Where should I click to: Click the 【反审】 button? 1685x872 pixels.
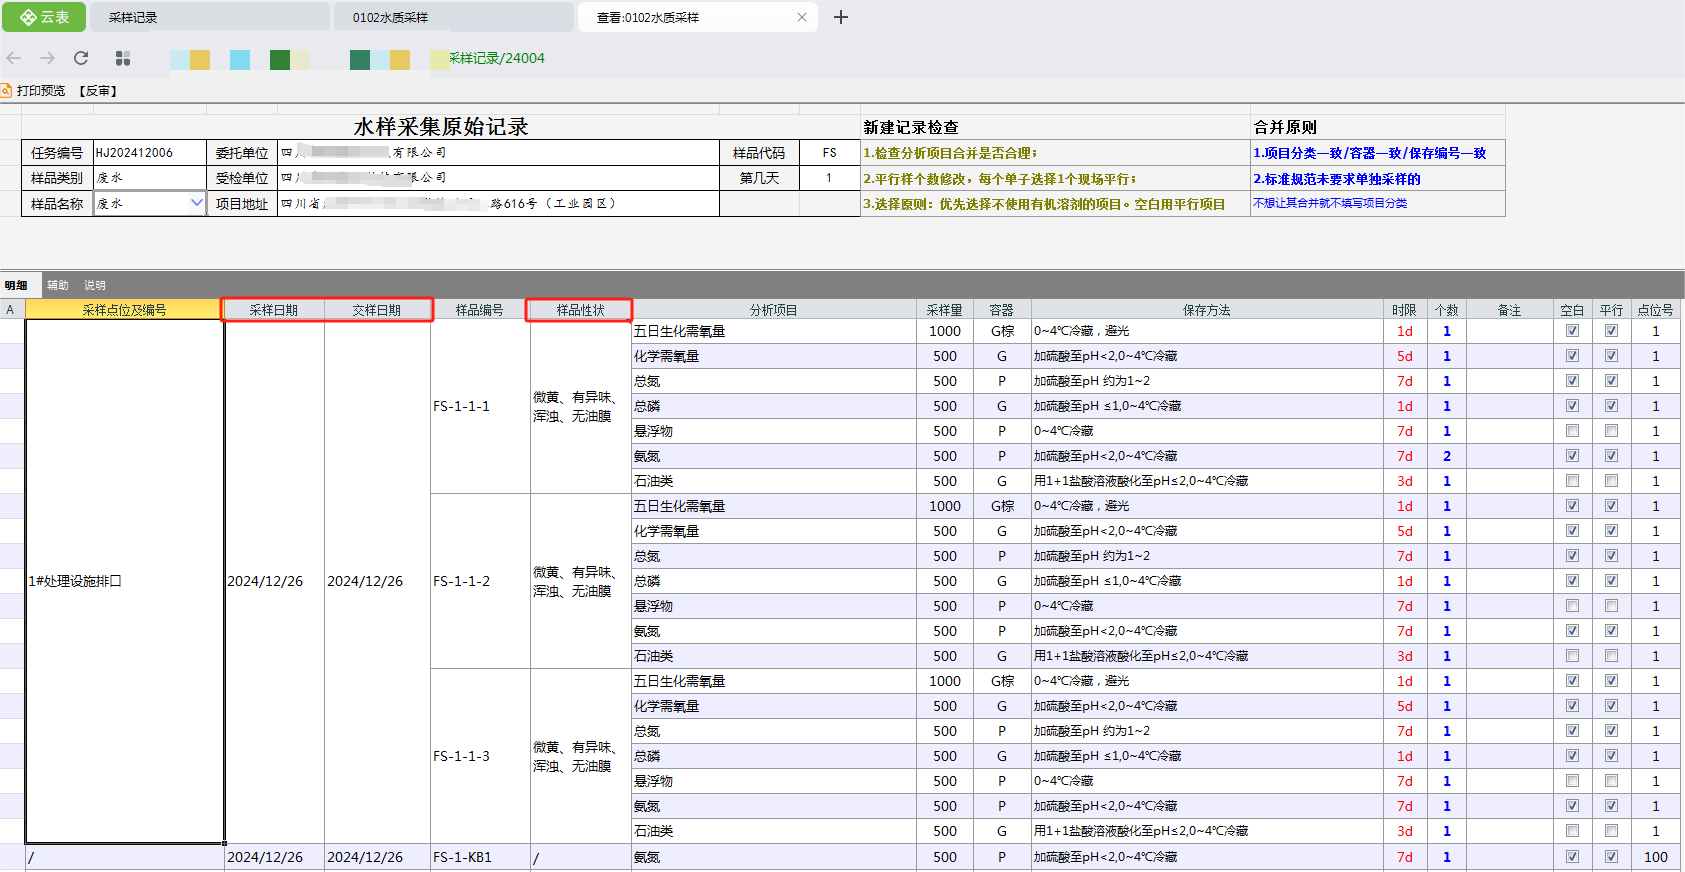pyautogui.click(x=98, y=90)
